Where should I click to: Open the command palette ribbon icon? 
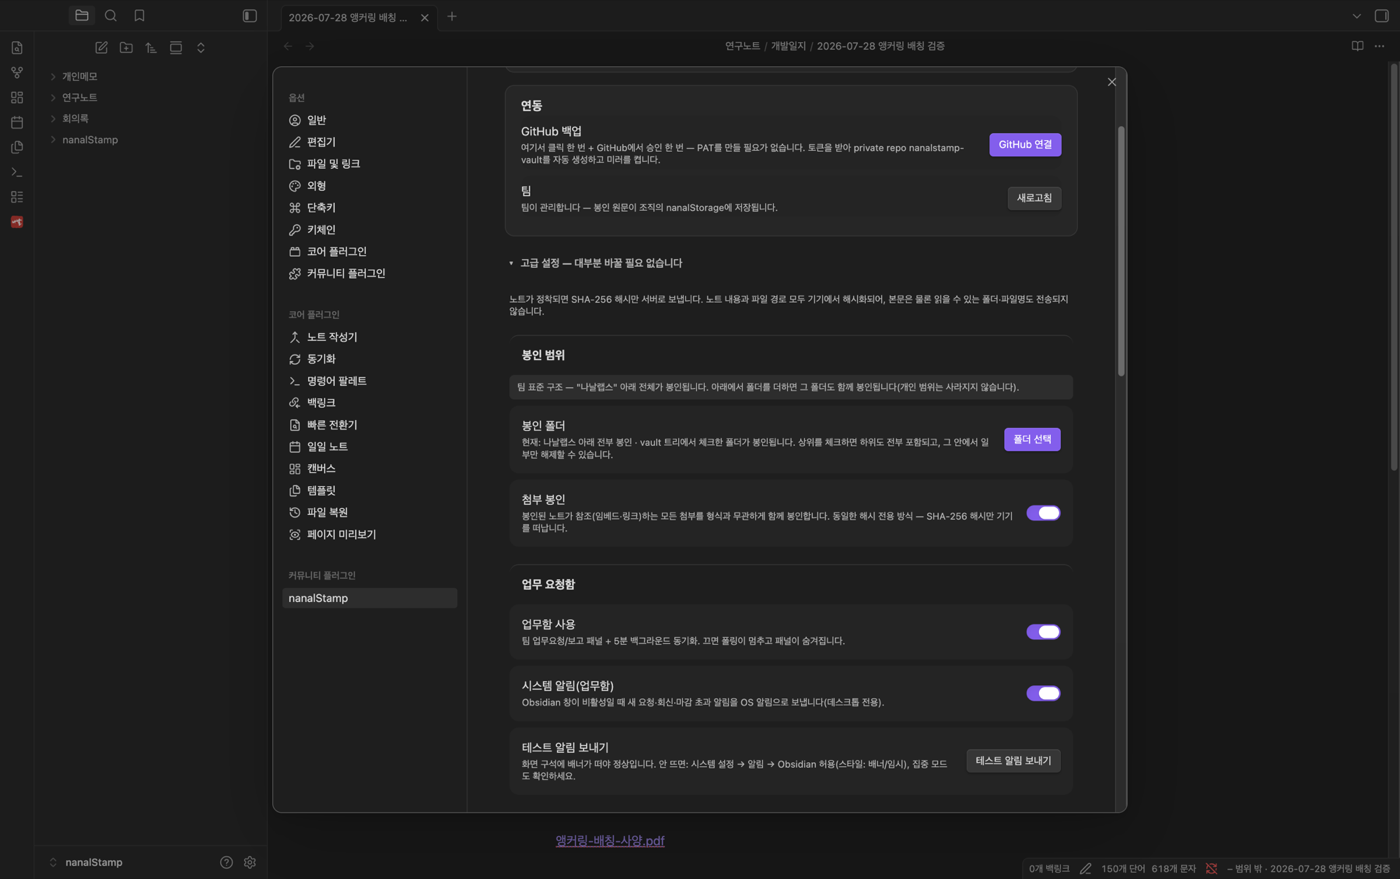pos(17,172)
